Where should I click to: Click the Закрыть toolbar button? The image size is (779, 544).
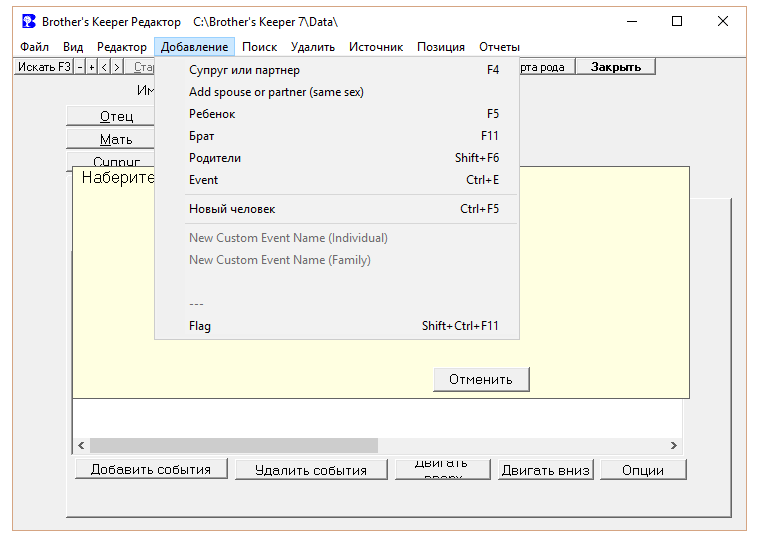[x=616, y=67]
